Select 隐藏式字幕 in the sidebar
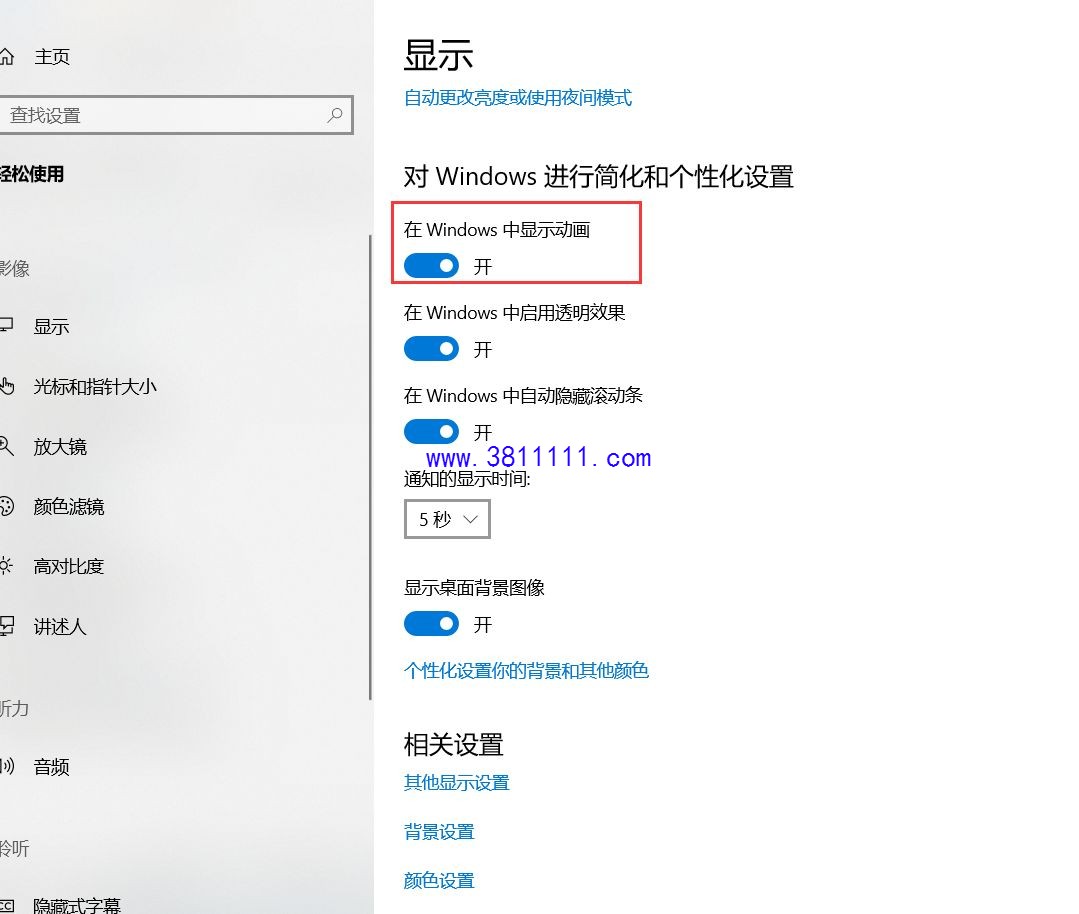Image resolution: width=1079 pixels, height=914 pixels. pos(77,906)
